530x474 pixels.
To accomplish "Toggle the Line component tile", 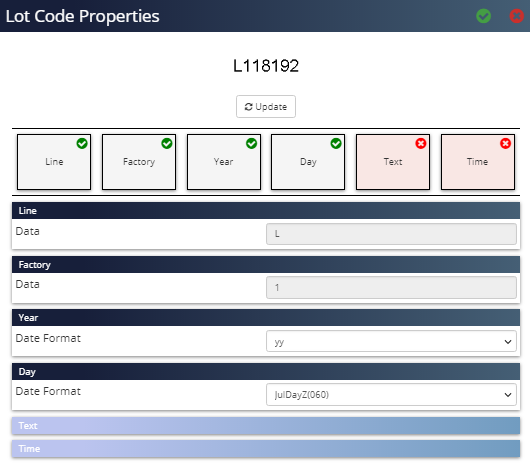I will click(x=54, y=162).
